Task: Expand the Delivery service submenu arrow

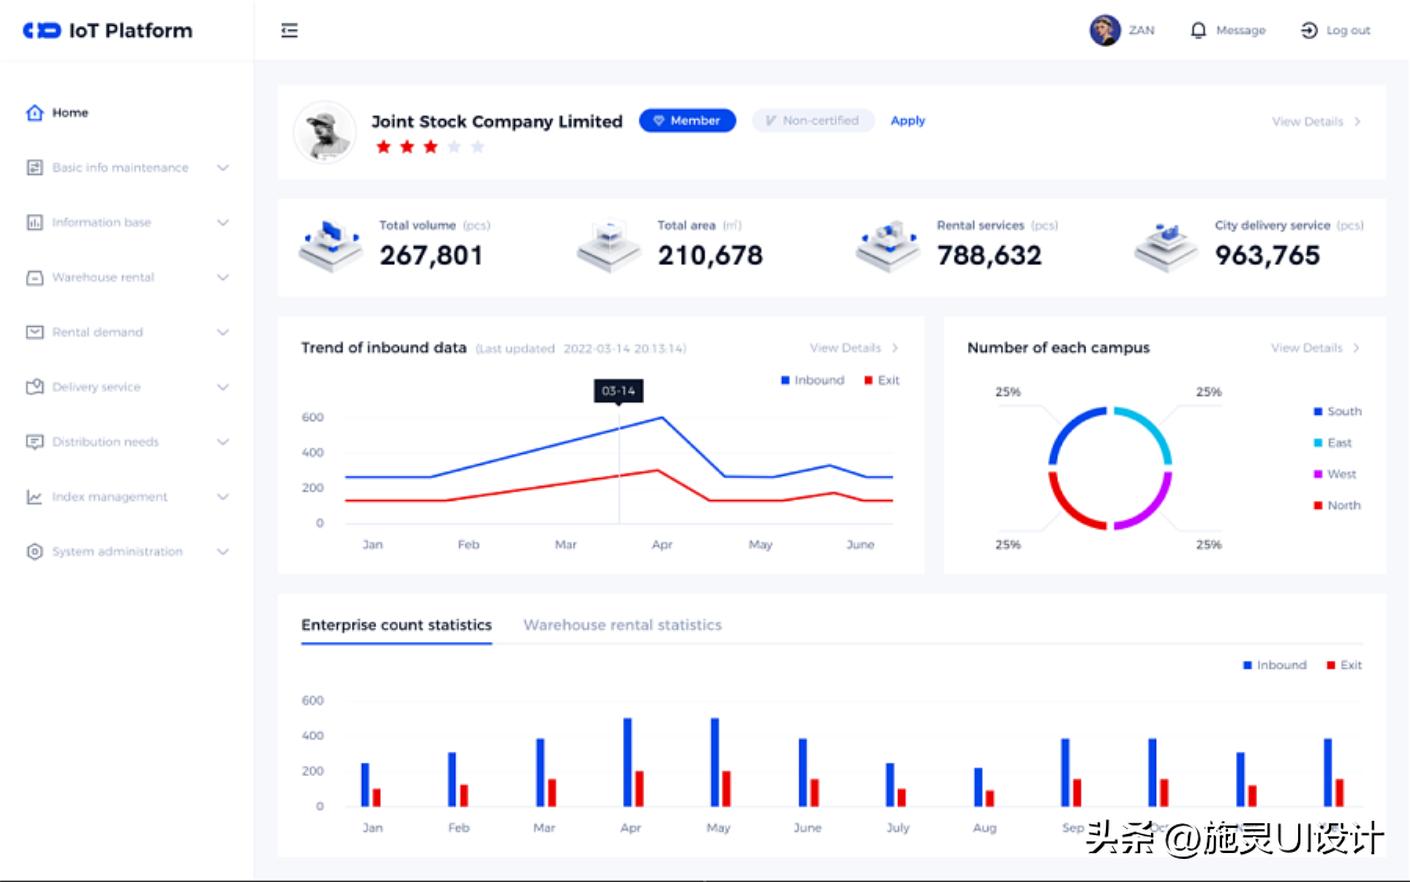Action: click(223, 387)
